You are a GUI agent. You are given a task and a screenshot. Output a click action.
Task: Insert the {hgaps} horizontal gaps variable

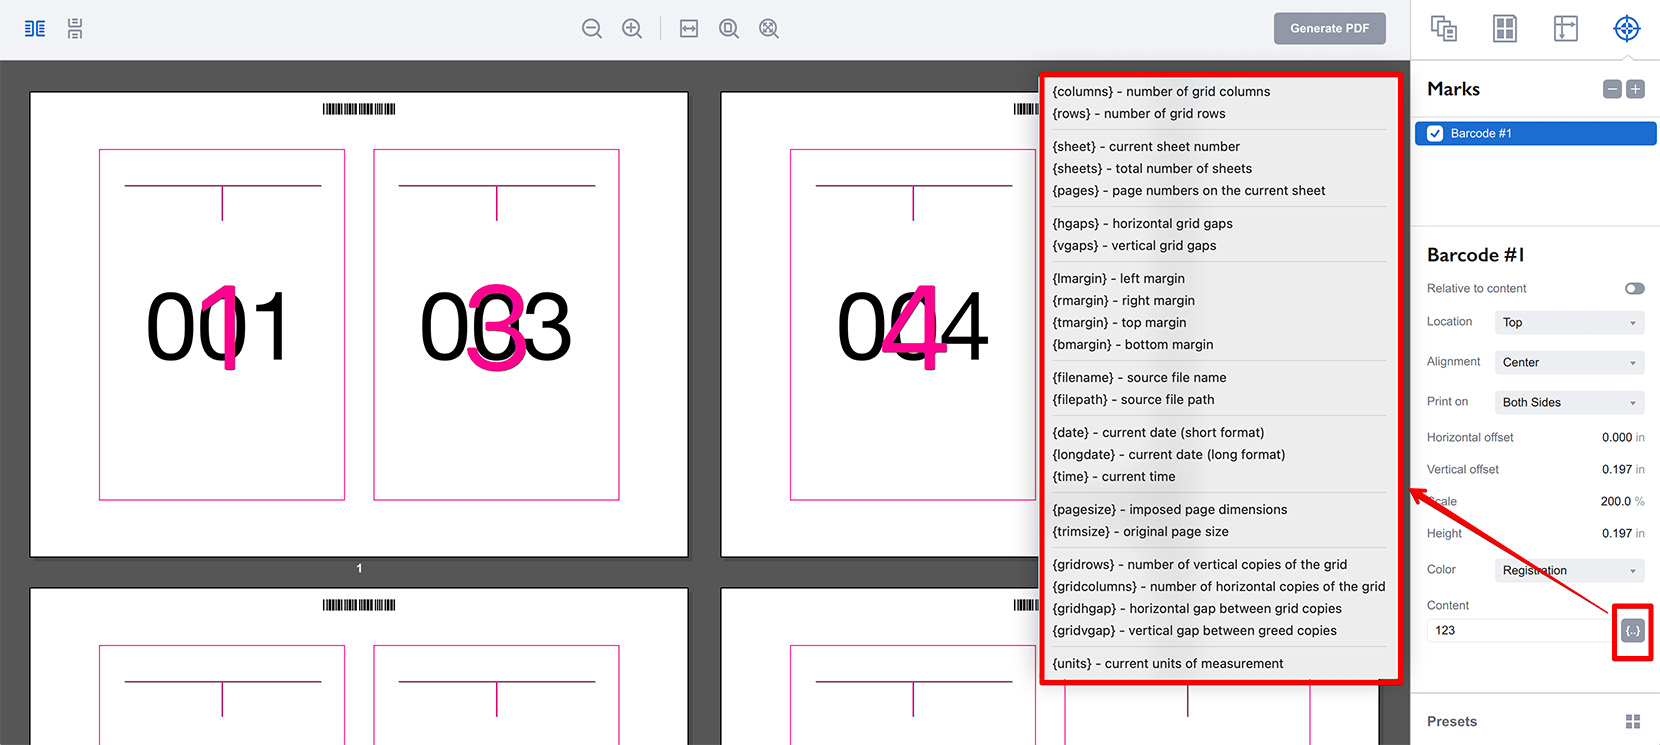click(1142, 223)
